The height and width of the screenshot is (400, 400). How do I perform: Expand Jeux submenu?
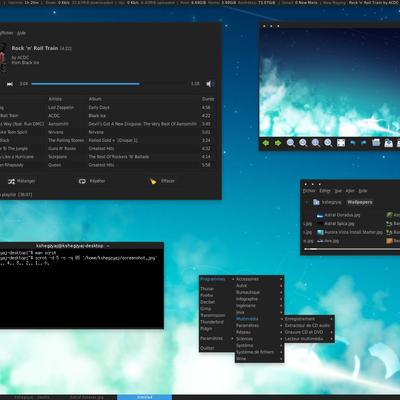pyautogui.click(x=259, y=312)
